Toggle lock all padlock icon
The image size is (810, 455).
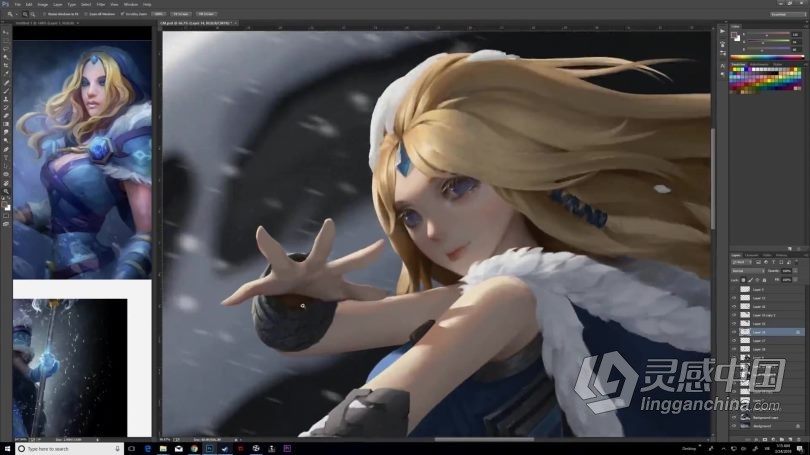pyautogui.click(x=765, y=280)
